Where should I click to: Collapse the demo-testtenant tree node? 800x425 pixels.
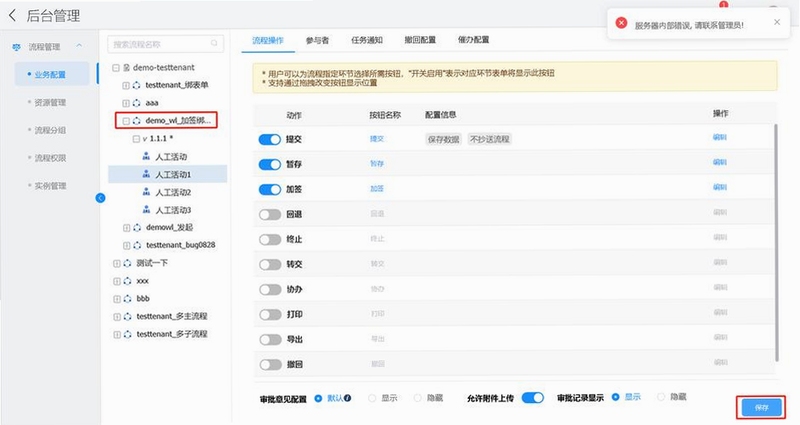pyautogui.click(x=116, y=67)
